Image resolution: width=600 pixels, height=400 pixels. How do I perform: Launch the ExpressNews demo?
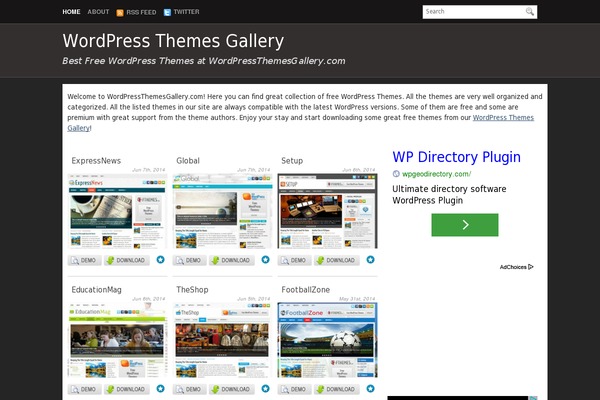point(85,260)
